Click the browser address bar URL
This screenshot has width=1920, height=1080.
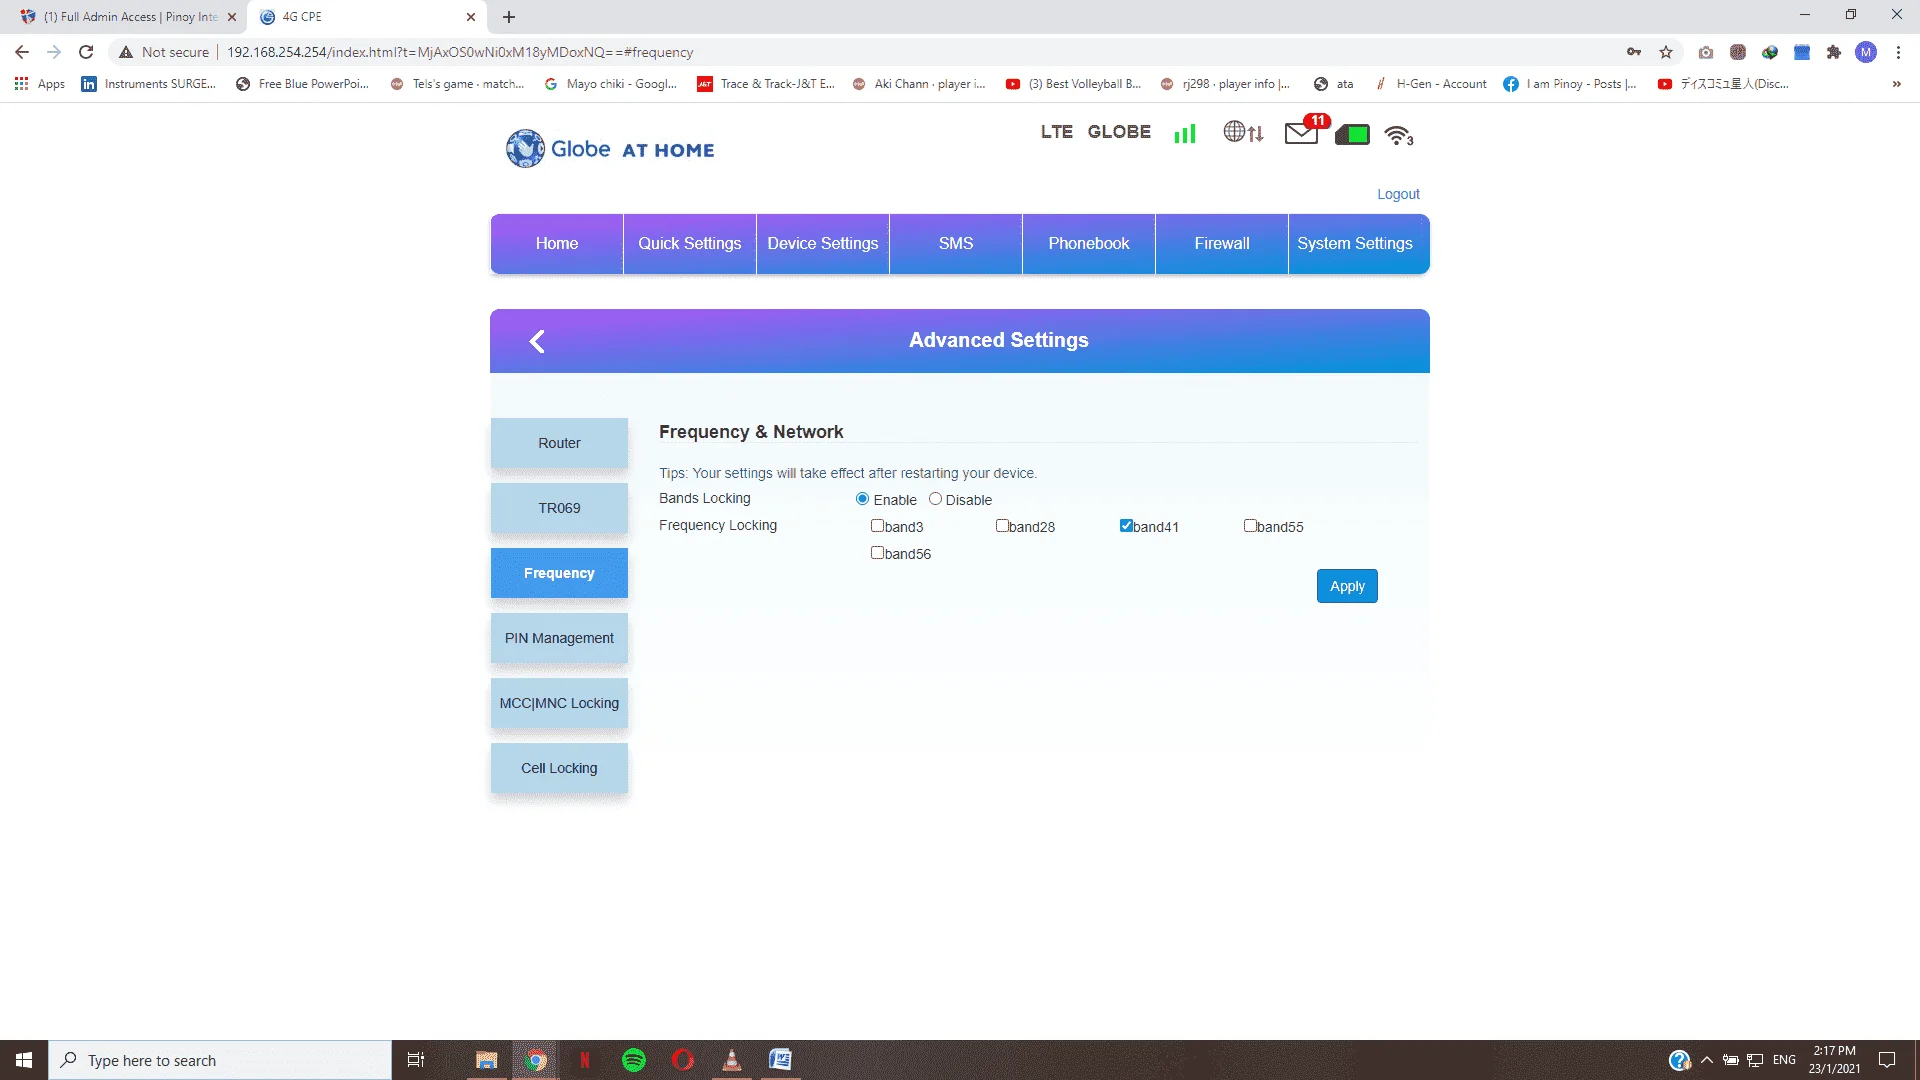pyautogui.click(x=460, y=52)
